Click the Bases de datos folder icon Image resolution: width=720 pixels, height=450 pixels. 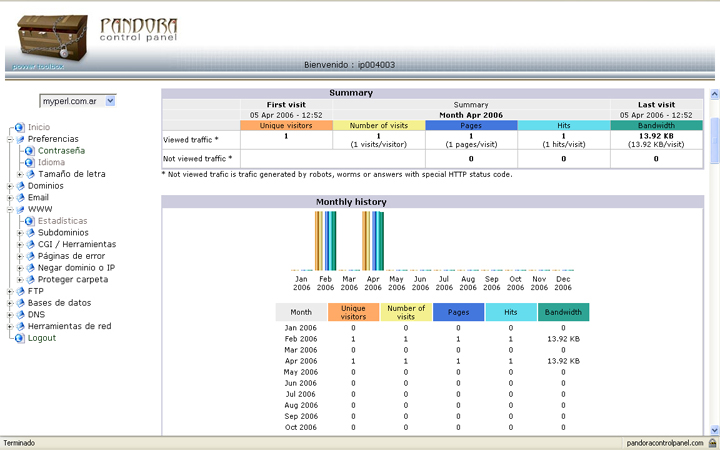click(x=19, y=303)
